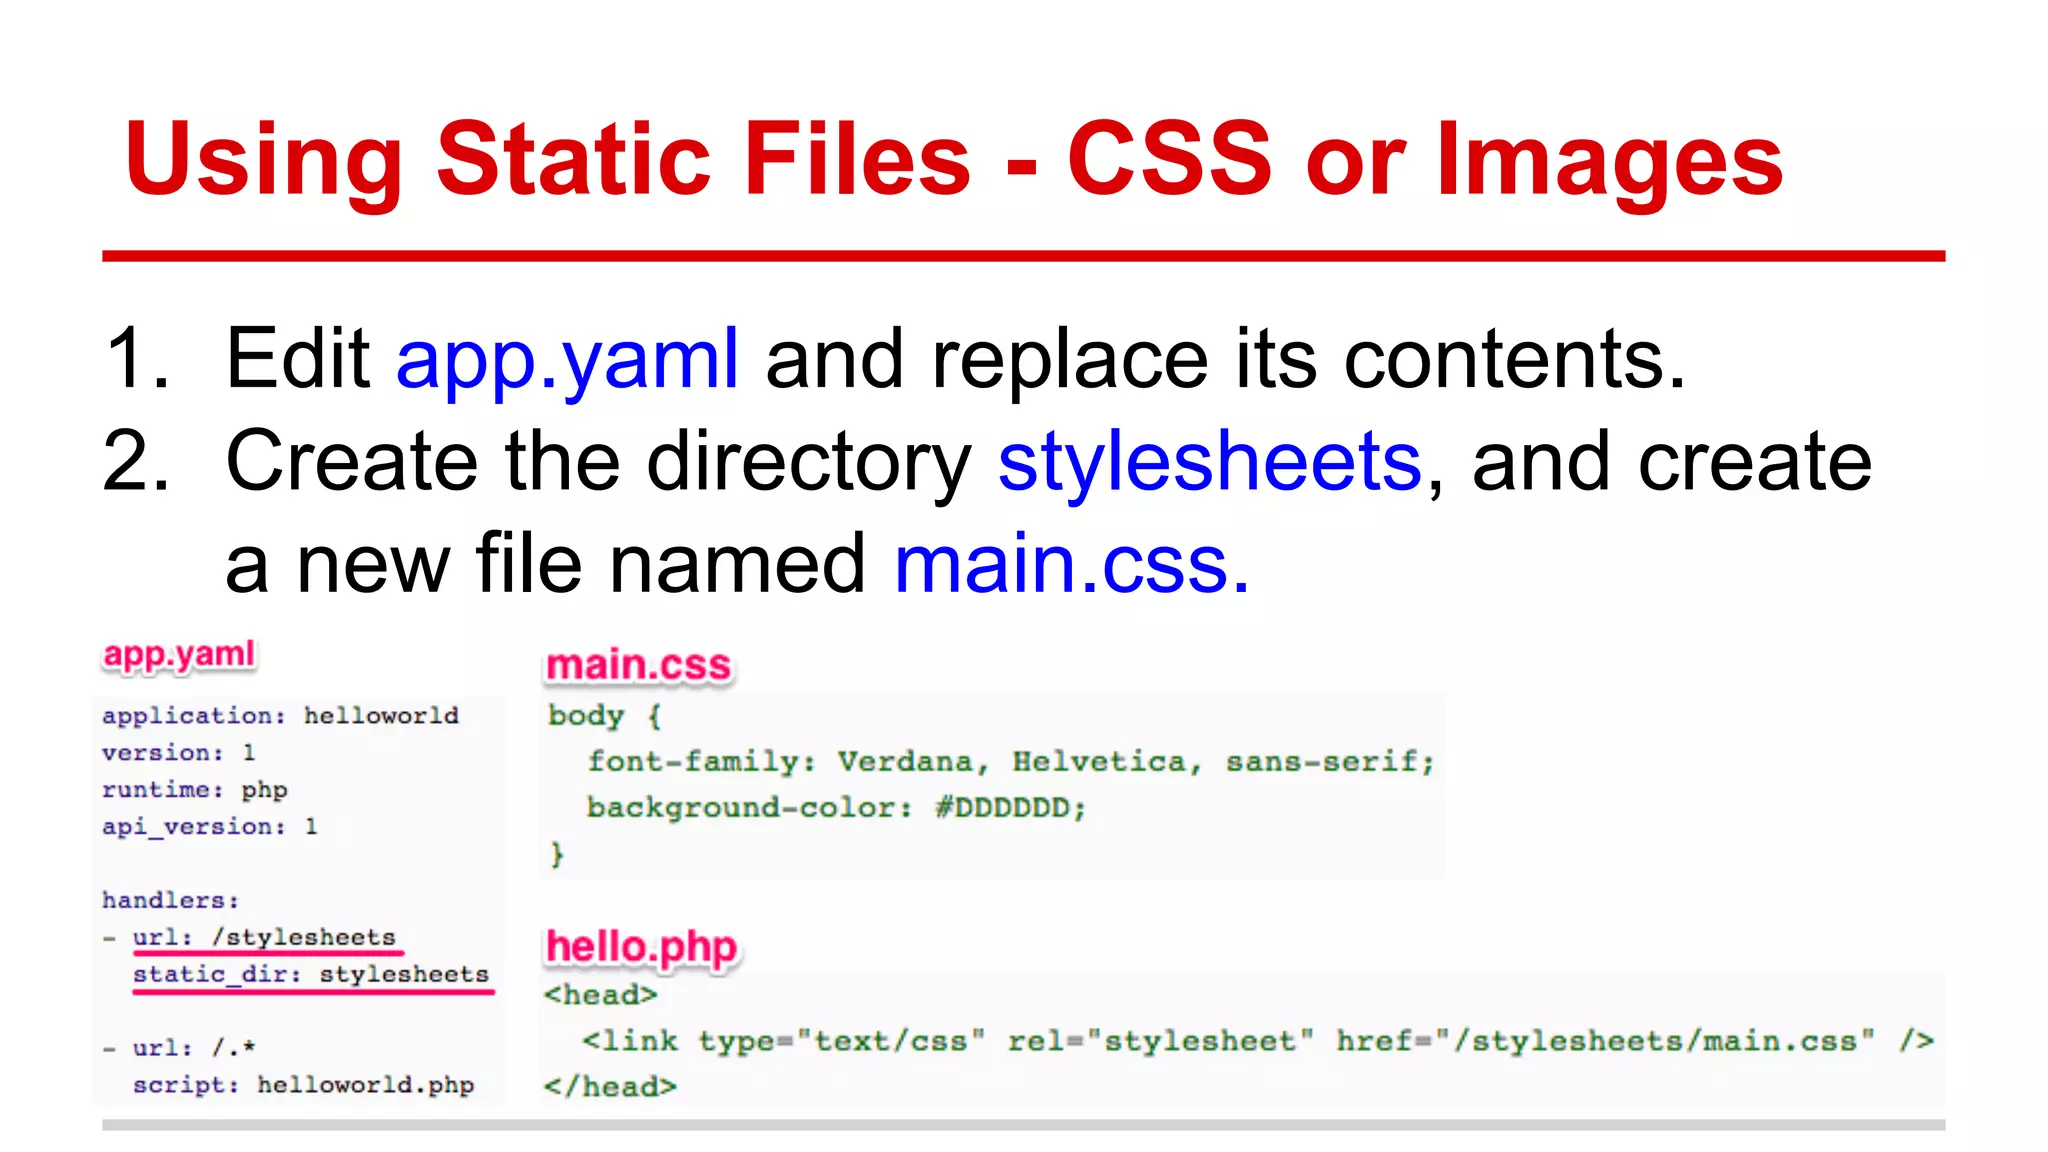Click the blue 'app.yaml' word in step 1

(x=567, y=361)
